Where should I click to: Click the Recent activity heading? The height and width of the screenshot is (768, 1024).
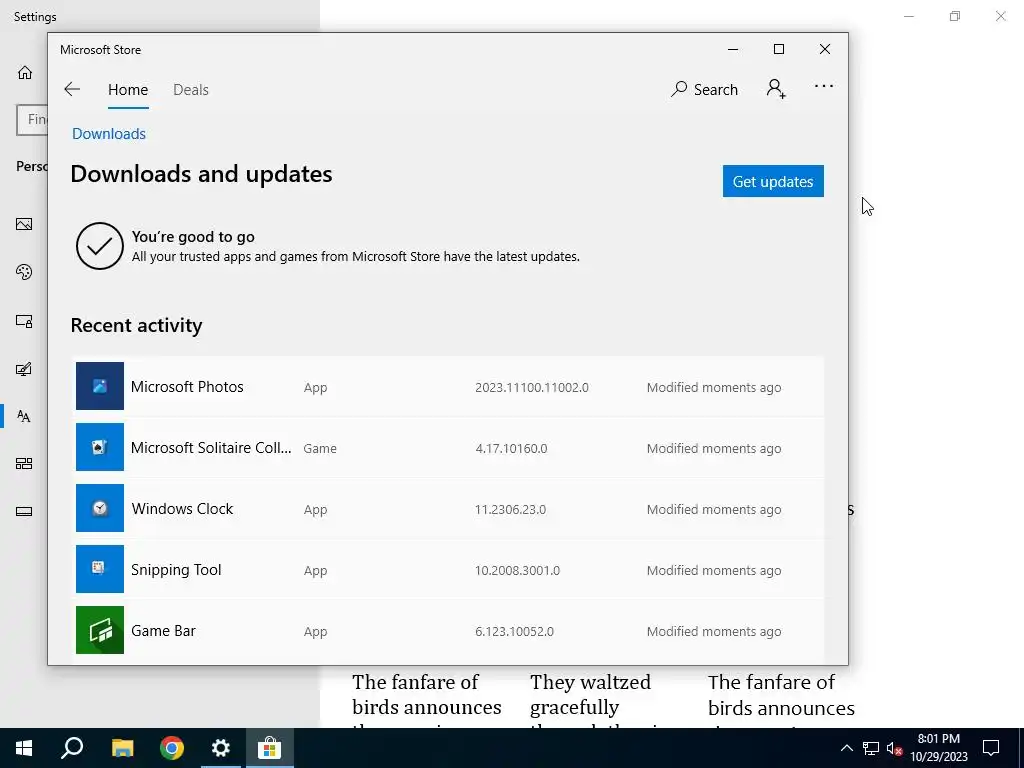coord(136,325)
